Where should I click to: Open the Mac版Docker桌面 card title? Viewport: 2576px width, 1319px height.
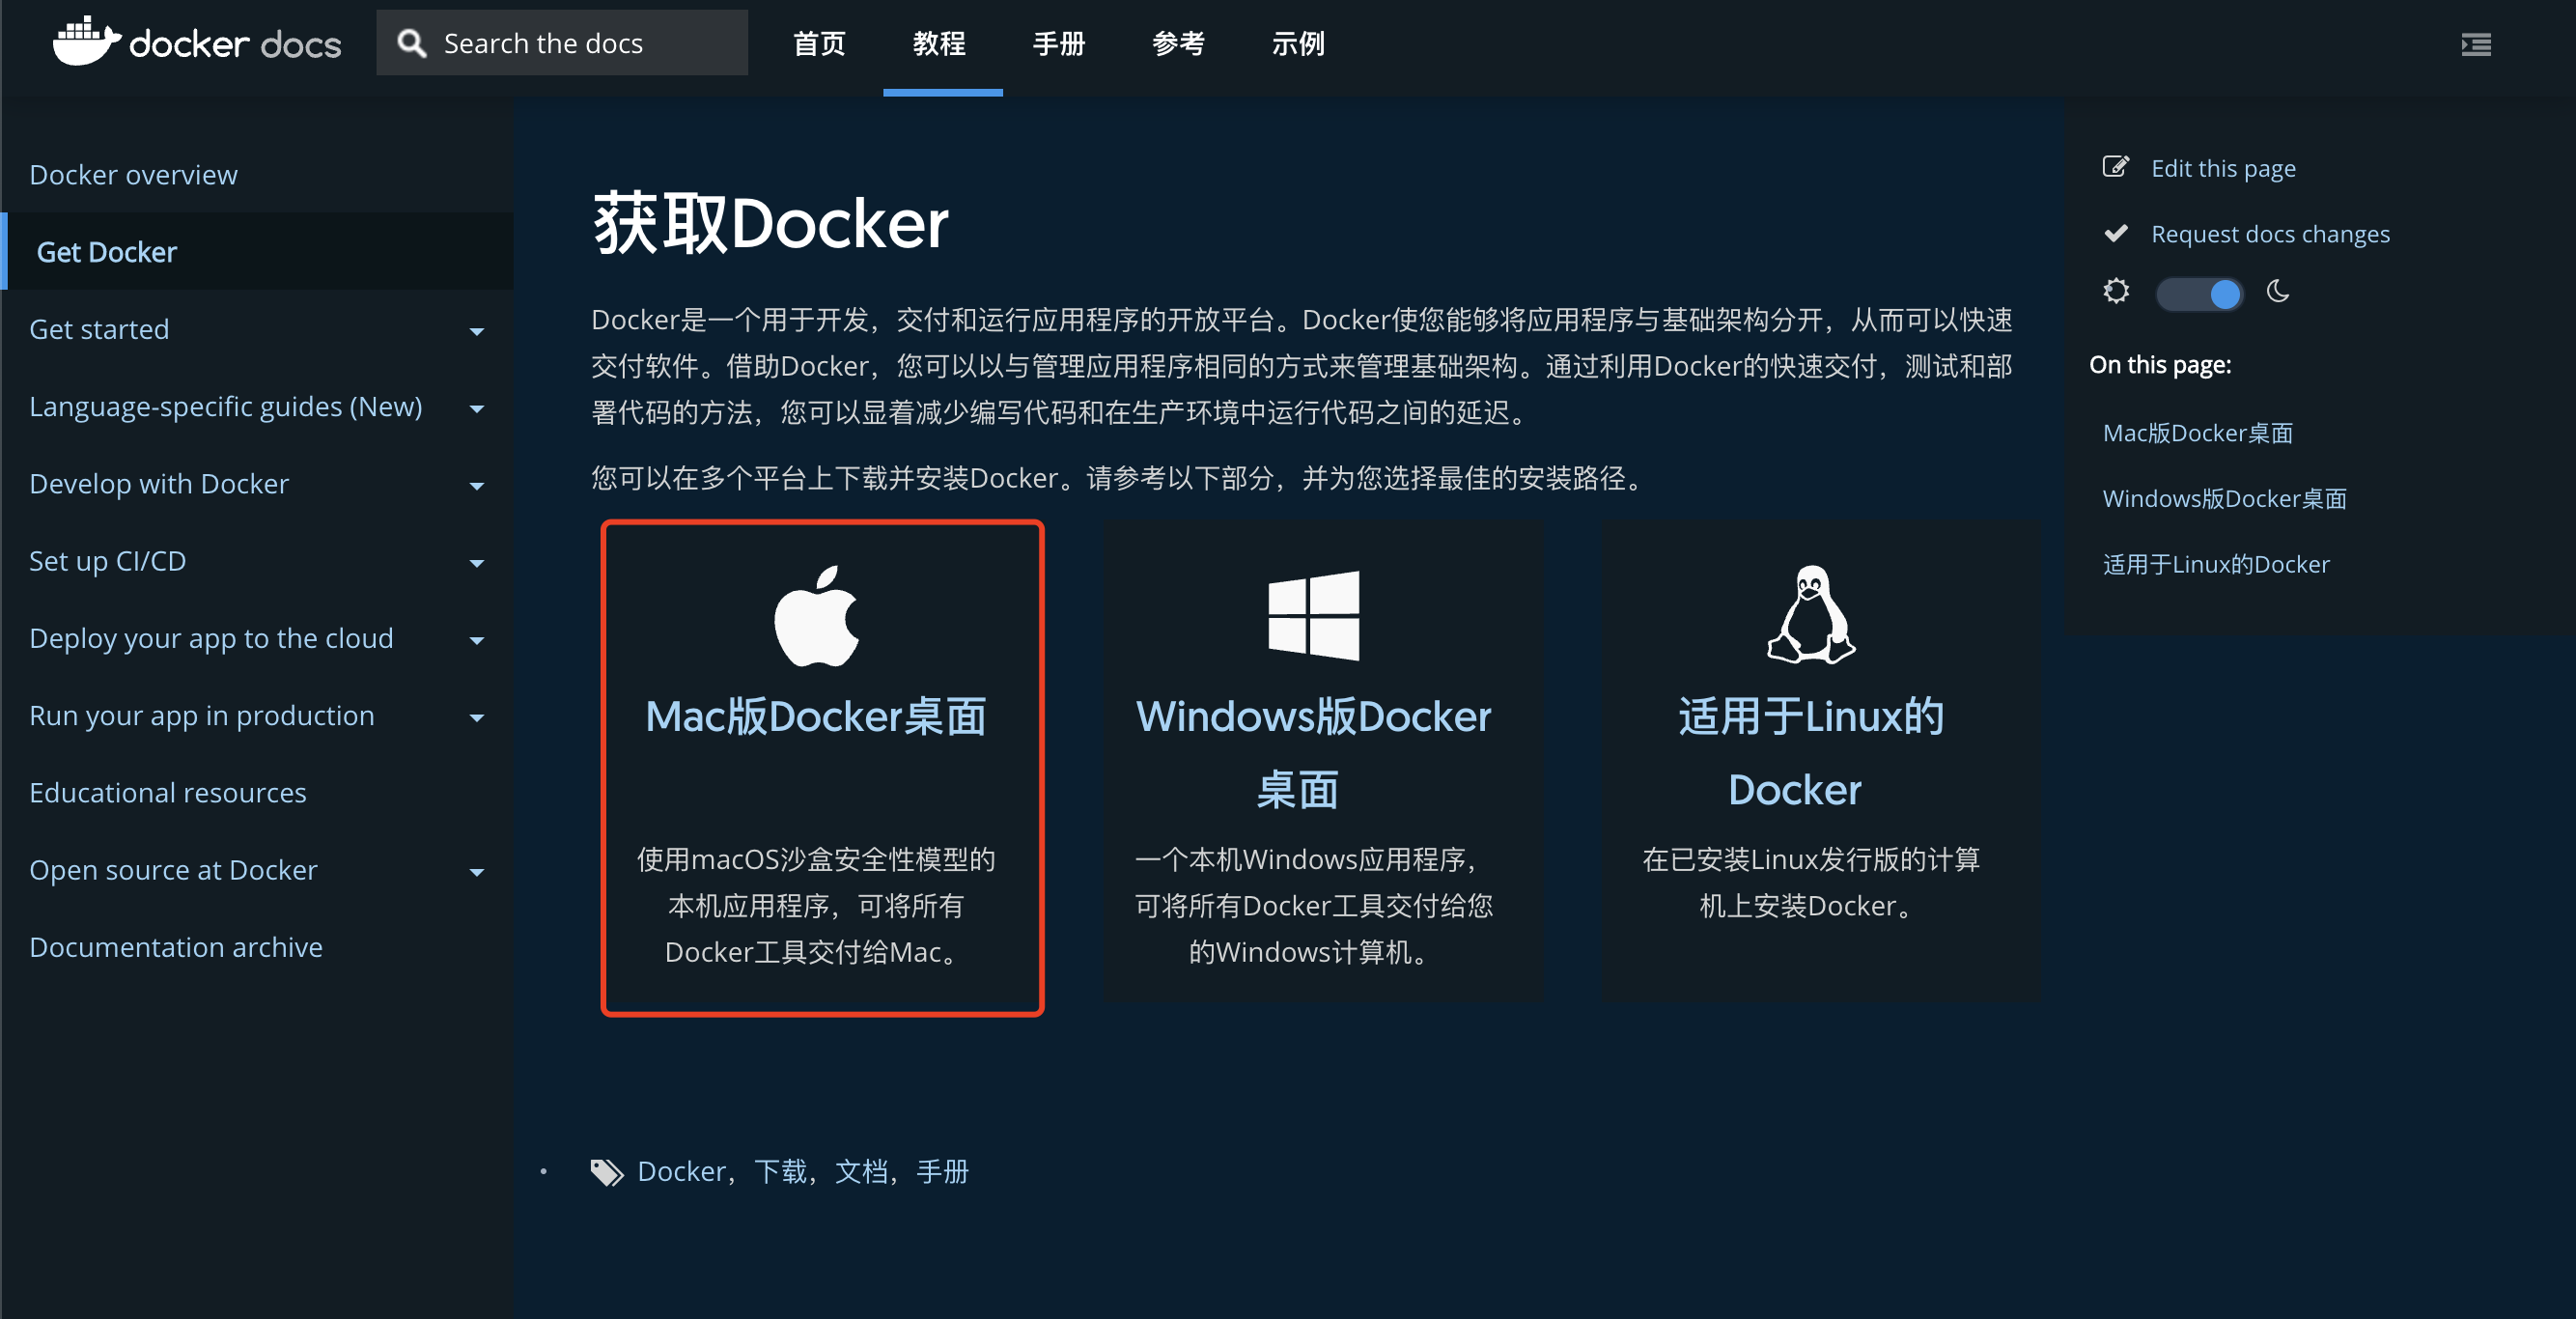pos(816,716)
